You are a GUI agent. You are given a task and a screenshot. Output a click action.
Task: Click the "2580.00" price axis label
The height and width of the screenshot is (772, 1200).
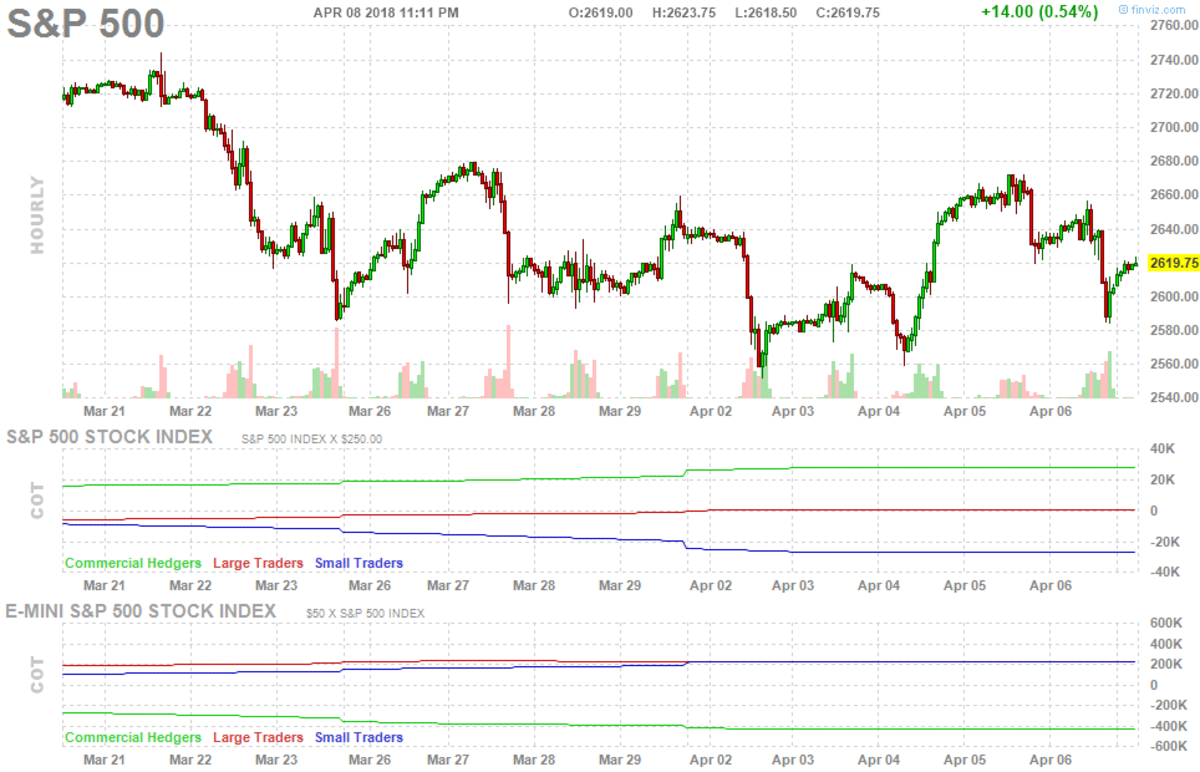pos(1176,331)
